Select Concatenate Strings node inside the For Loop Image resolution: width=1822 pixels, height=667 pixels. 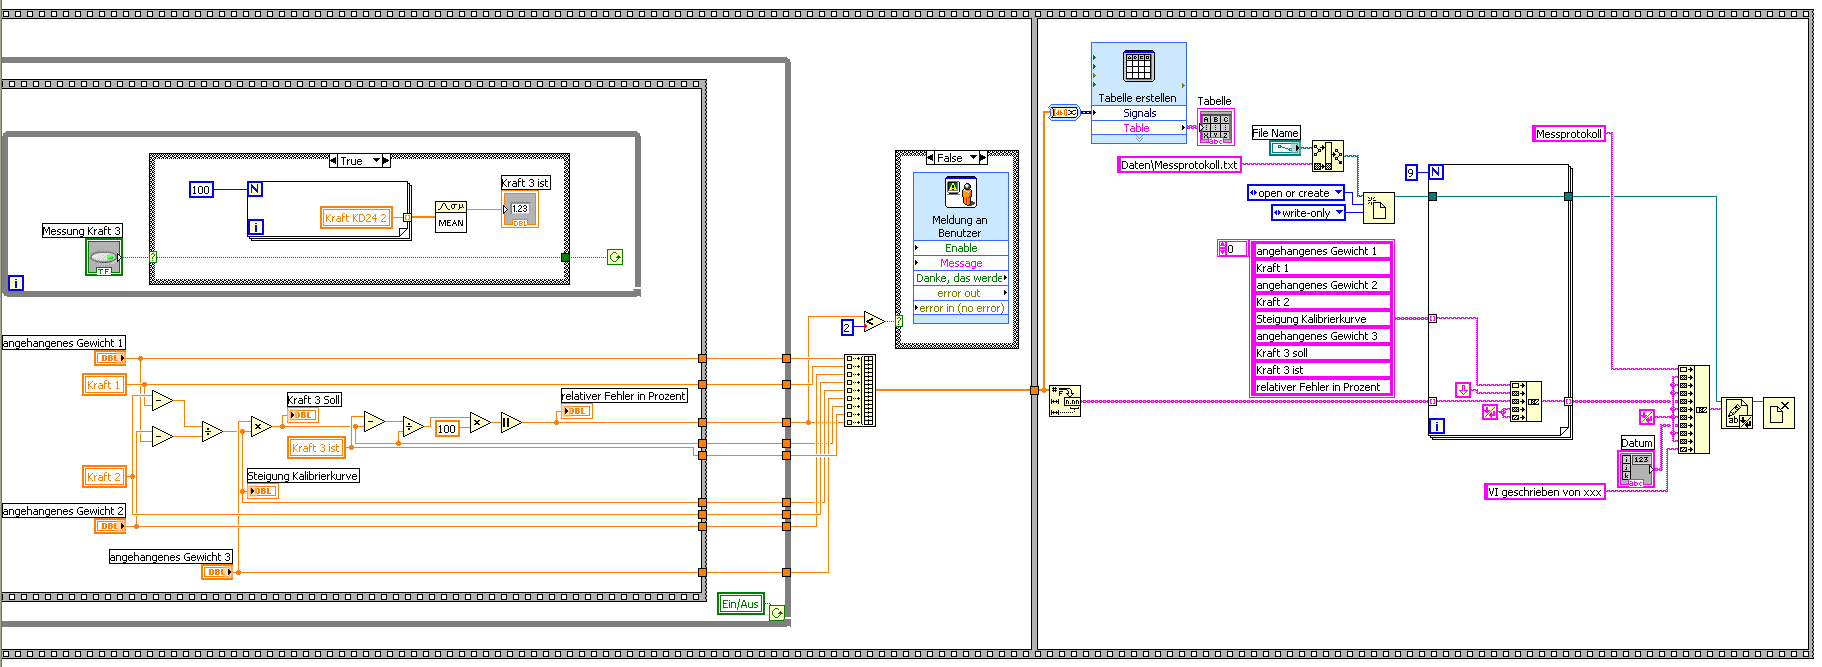[x=1525, y=401]
